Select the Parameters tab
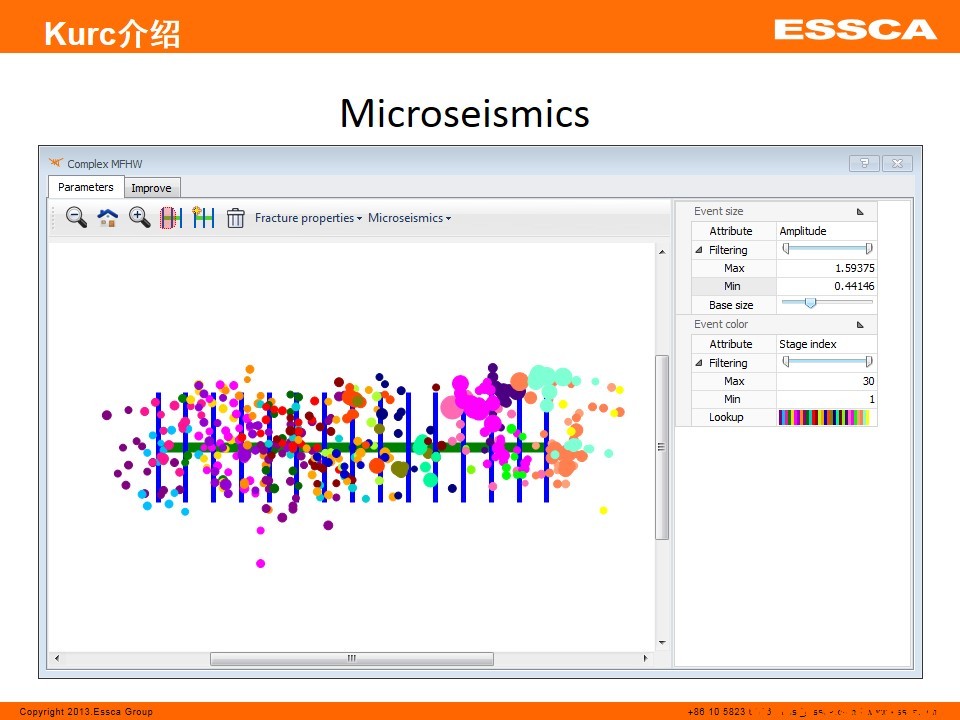960x720 pixels. pos(86,187)
